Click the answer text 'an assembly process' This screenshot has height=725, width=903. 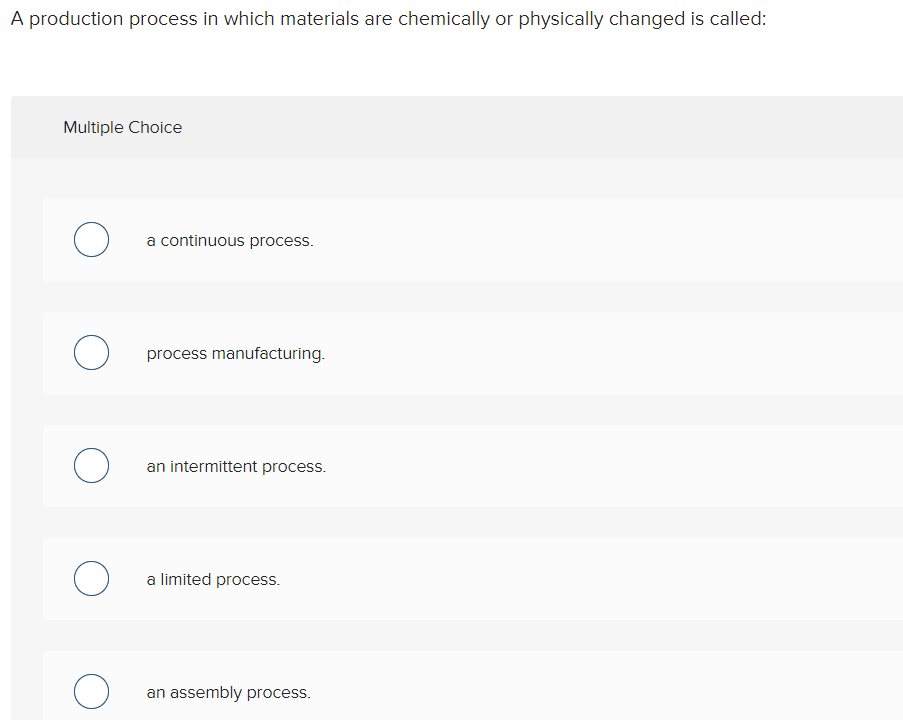pyautogui.click(x=228, y=692)
